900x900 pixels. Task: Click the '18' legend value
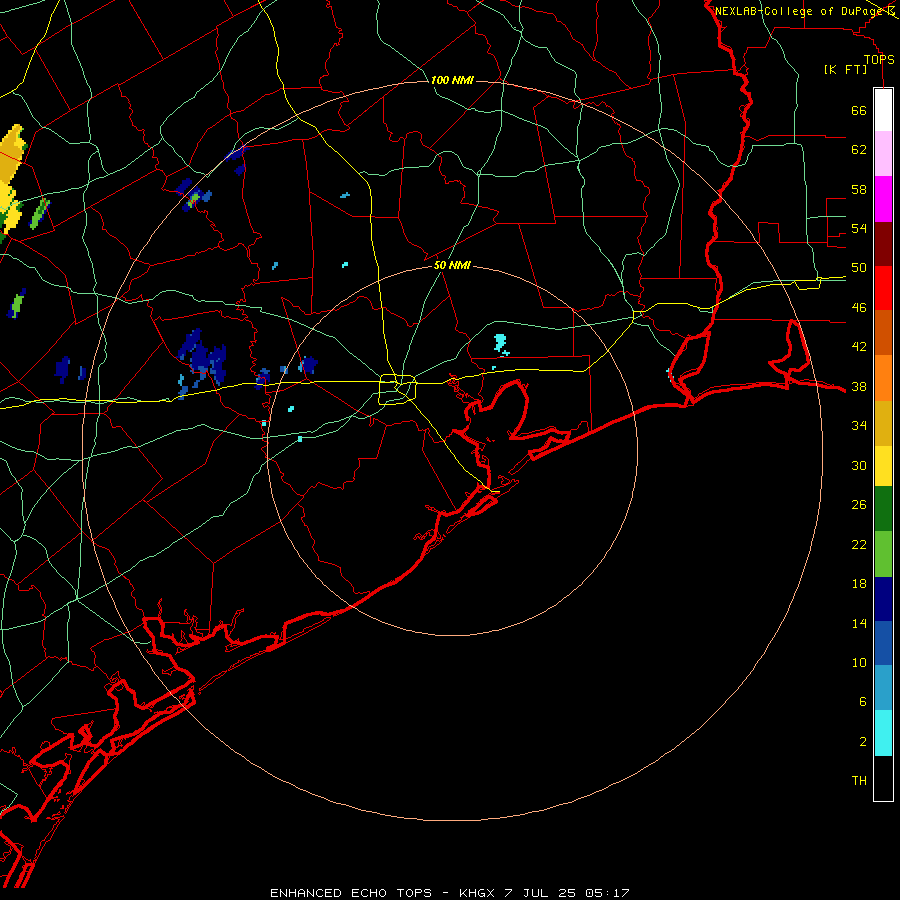point(859,584)
